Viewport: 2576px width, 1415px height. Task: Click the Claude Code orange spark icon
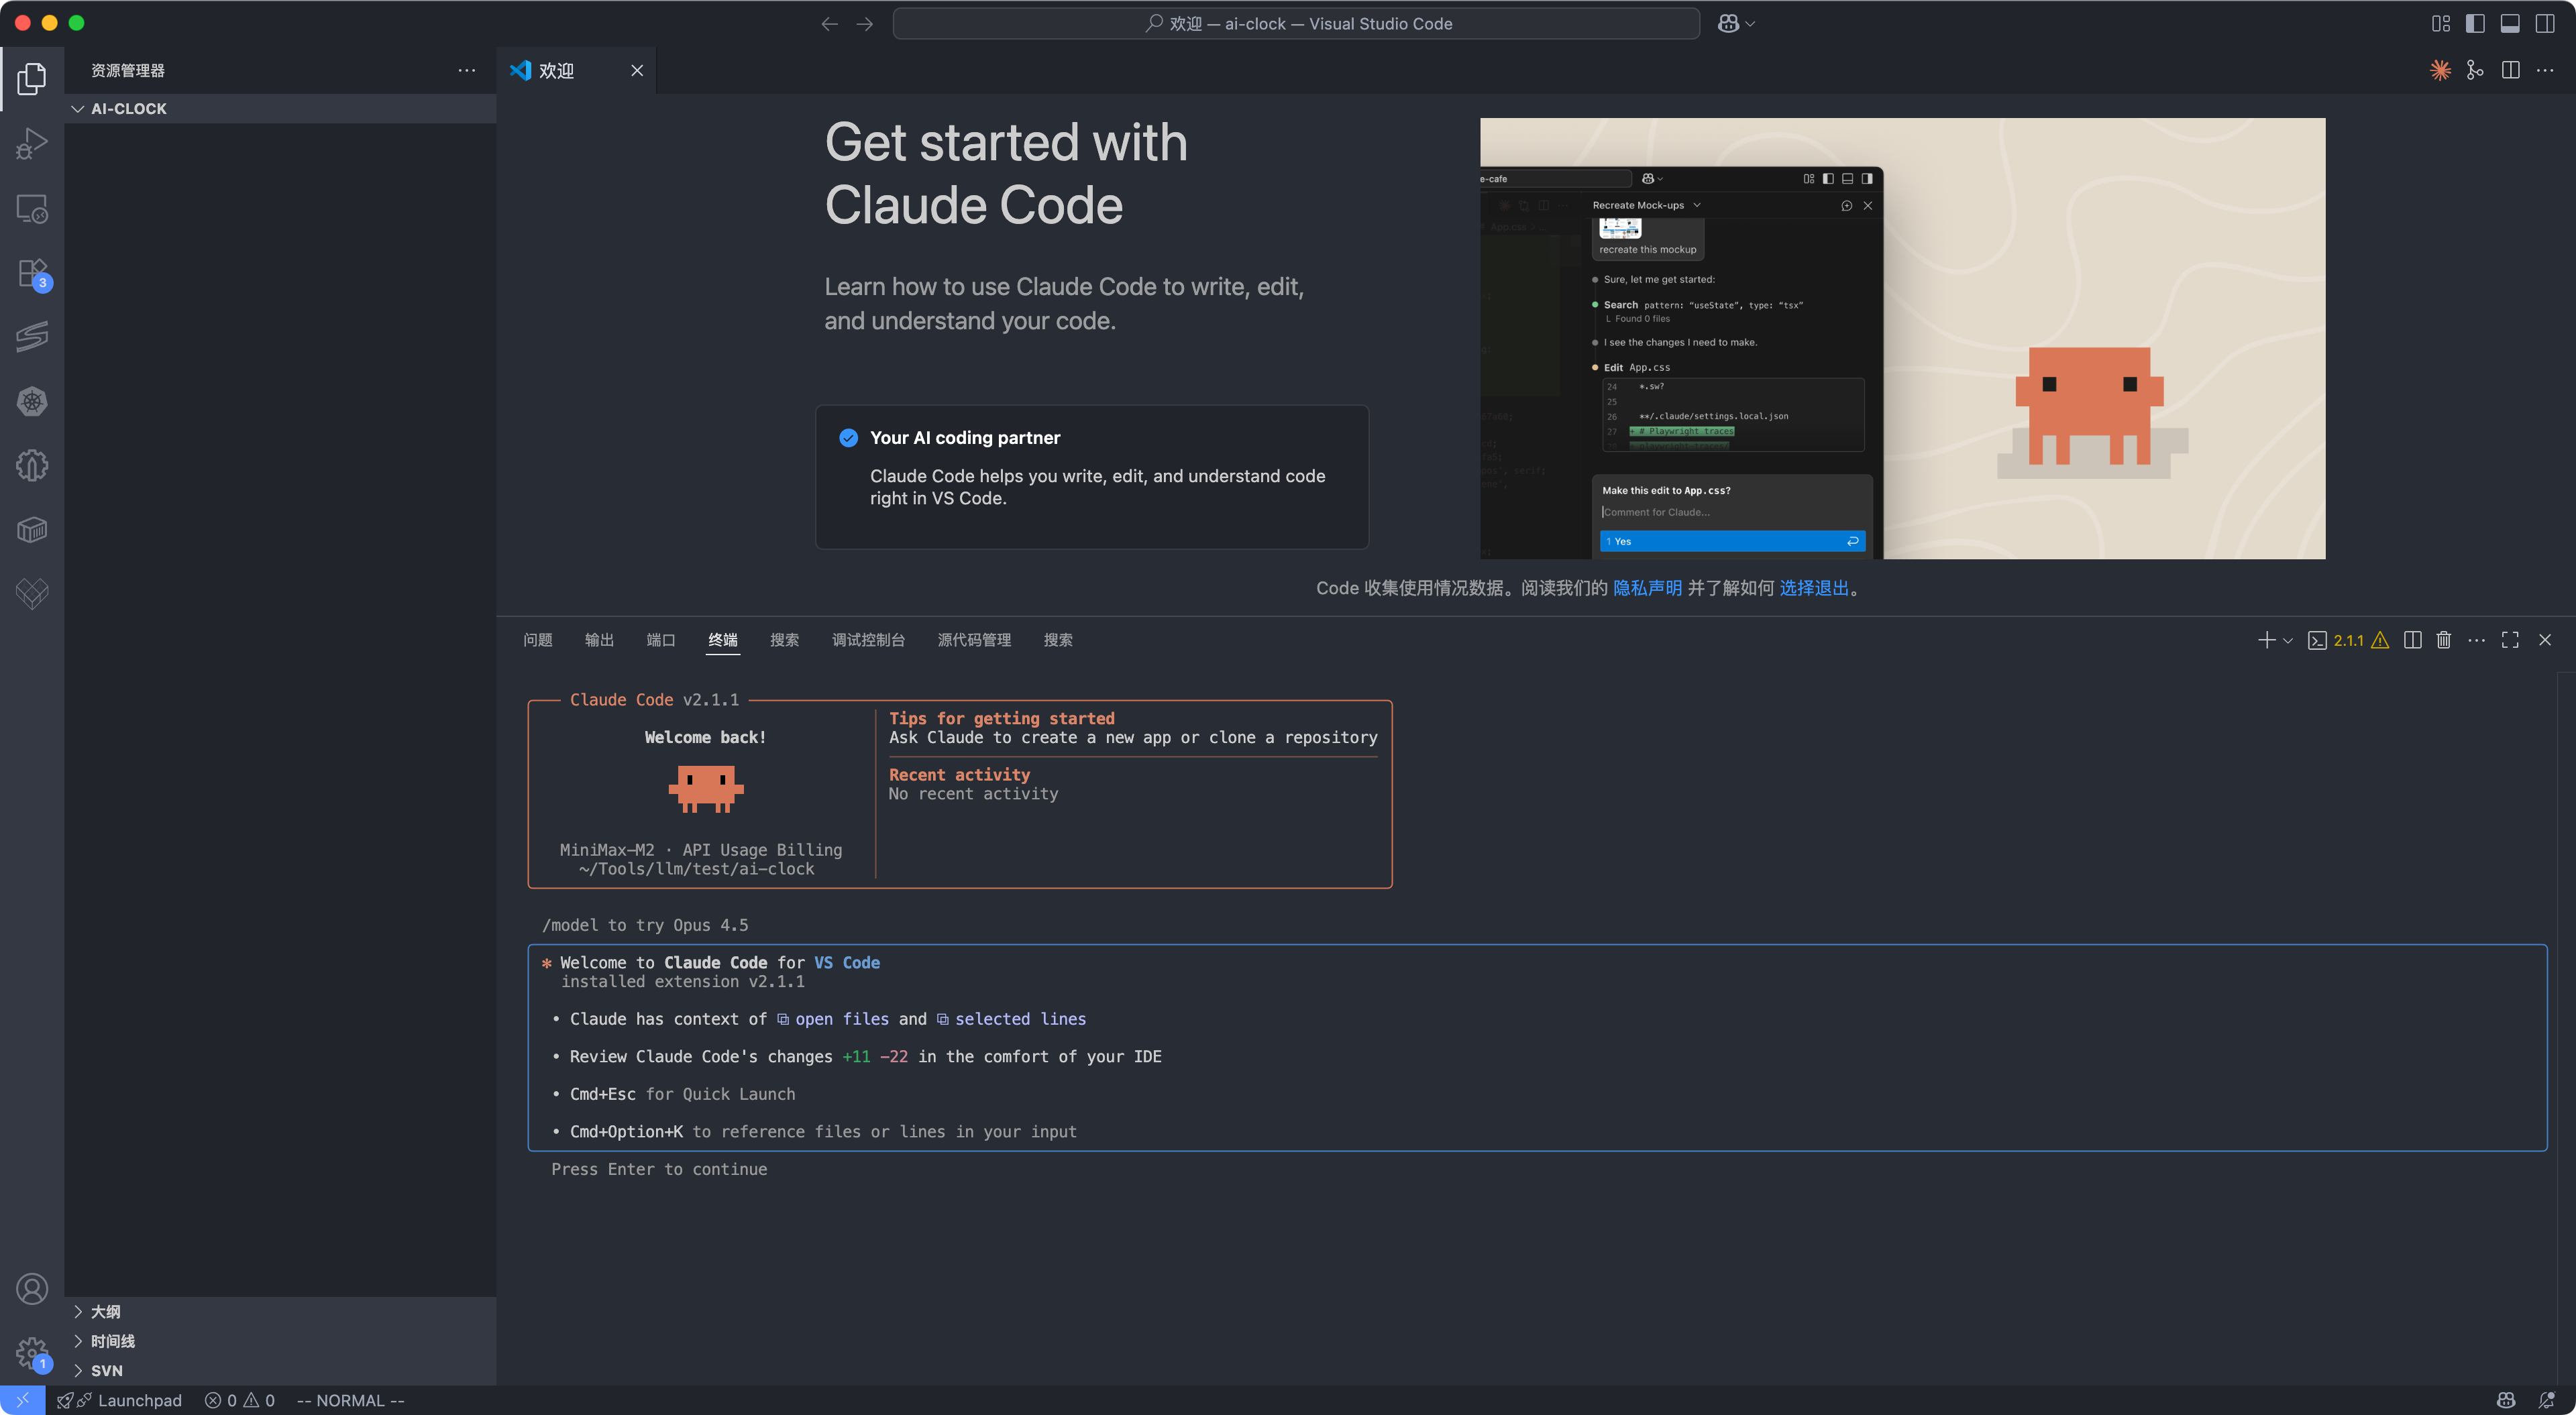click(x=2440, y=70)
